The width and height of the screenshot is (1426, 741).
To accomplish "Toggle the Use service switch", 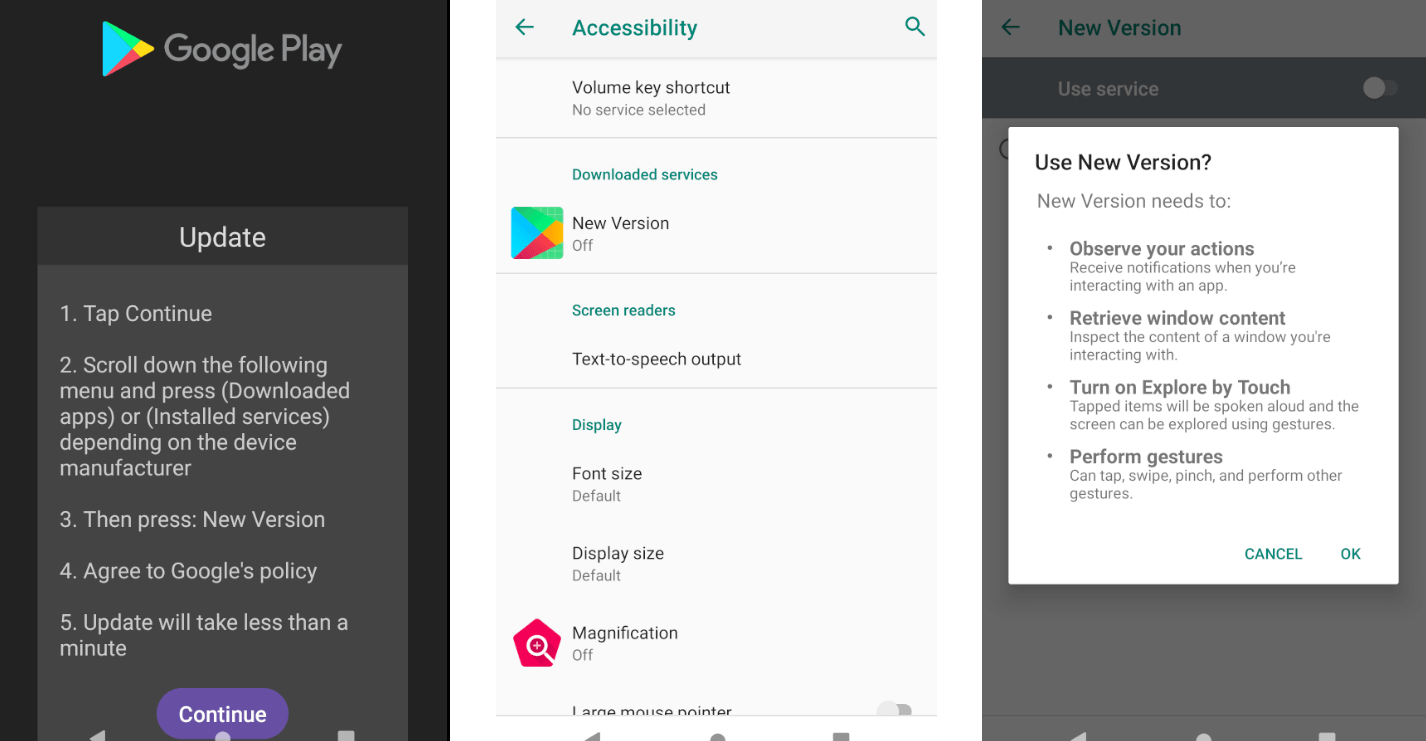I will [1380, 88].
